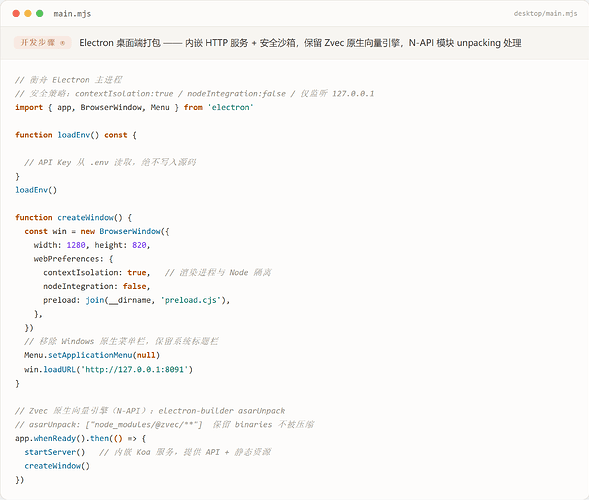The image size is (589, 500).
Task: Click the http://127.0.0.1:8091 URL string
Action: 134,370
